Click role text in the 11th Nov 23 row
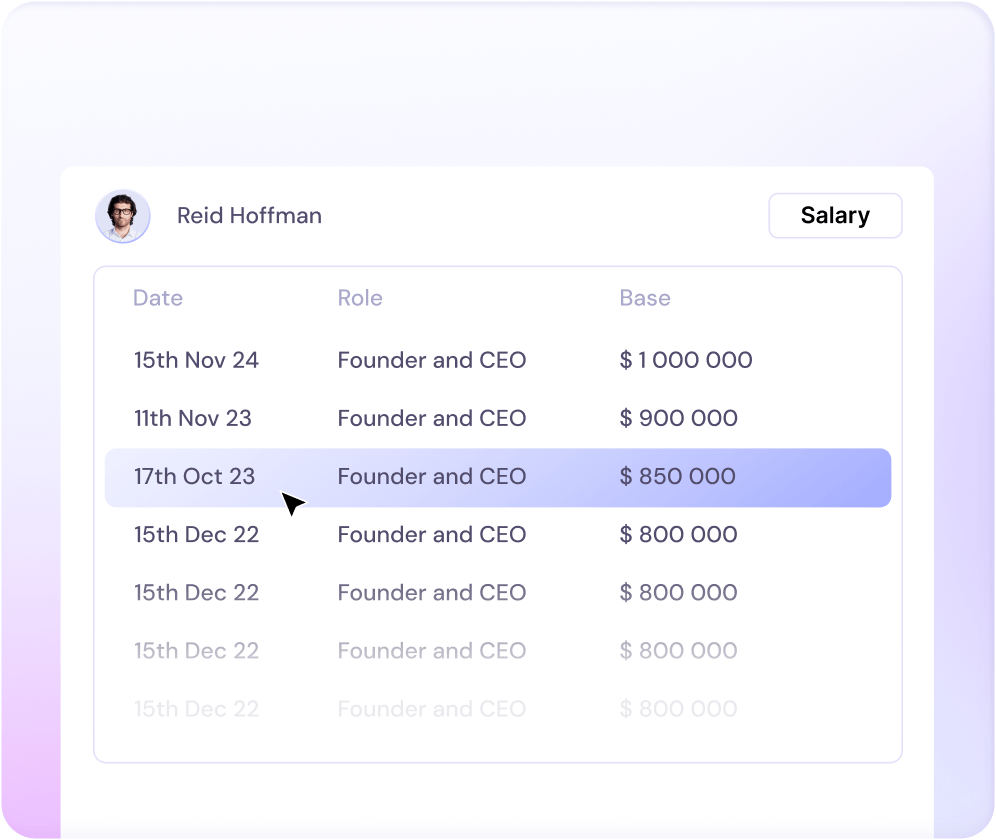Viewport: 996px width, 840px height. [432, 418]
